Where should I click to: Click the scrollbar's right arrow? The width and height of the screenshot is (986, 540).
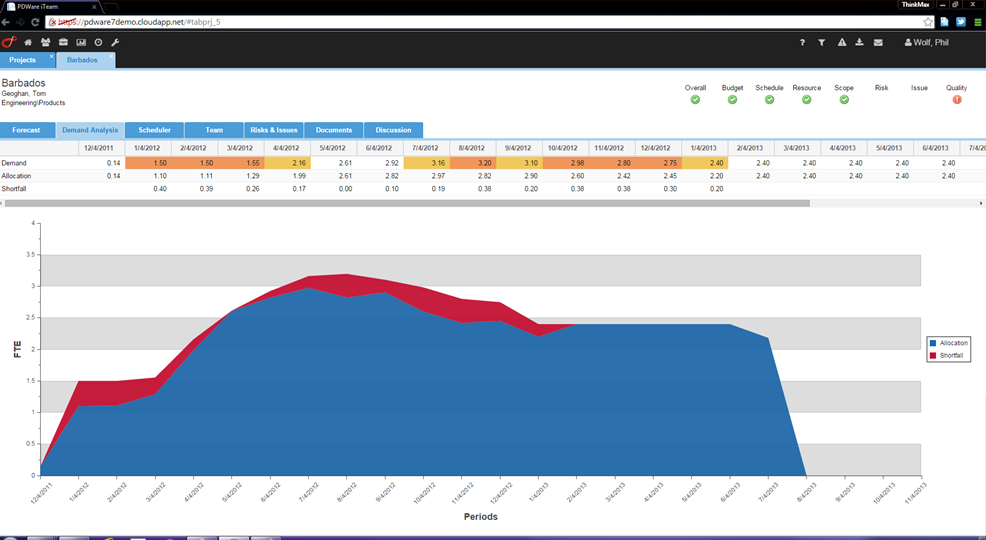coord(981,203)
